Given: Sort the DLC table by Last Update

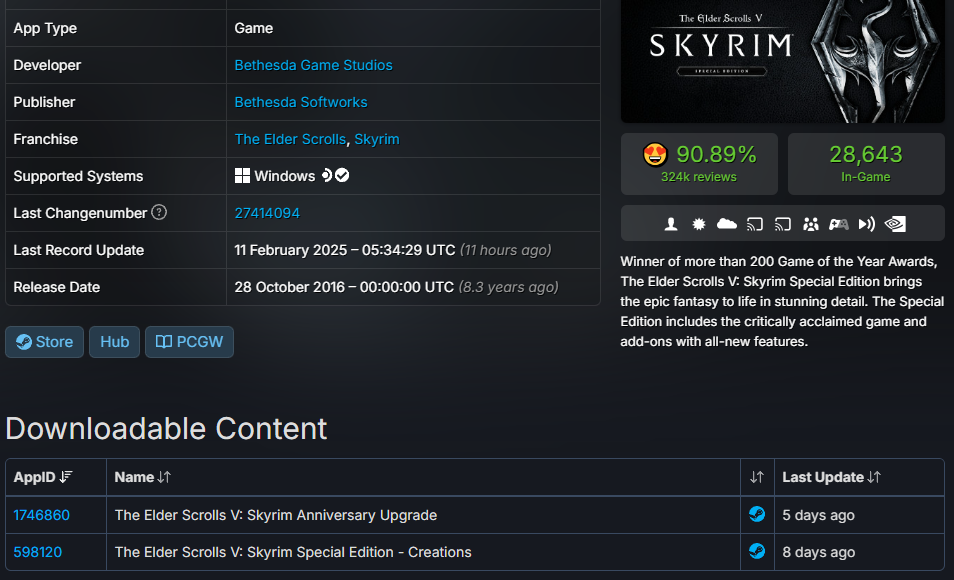Looking at the screenshot, I should (x=831, y=477).
